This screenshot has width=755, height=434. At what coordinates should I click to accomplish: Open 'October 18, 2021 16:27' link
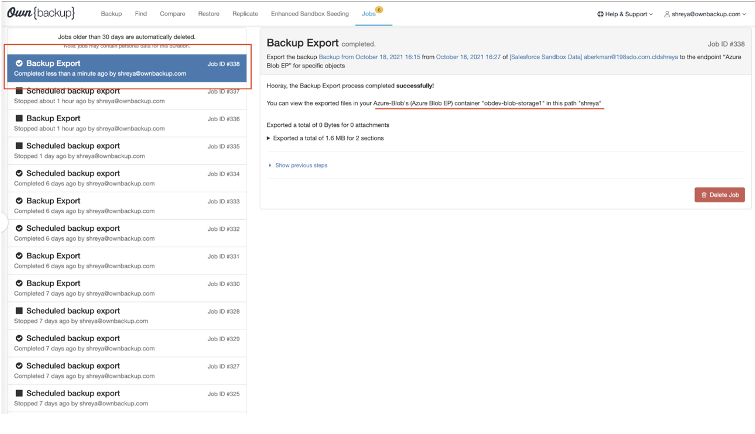click(468, 57)
